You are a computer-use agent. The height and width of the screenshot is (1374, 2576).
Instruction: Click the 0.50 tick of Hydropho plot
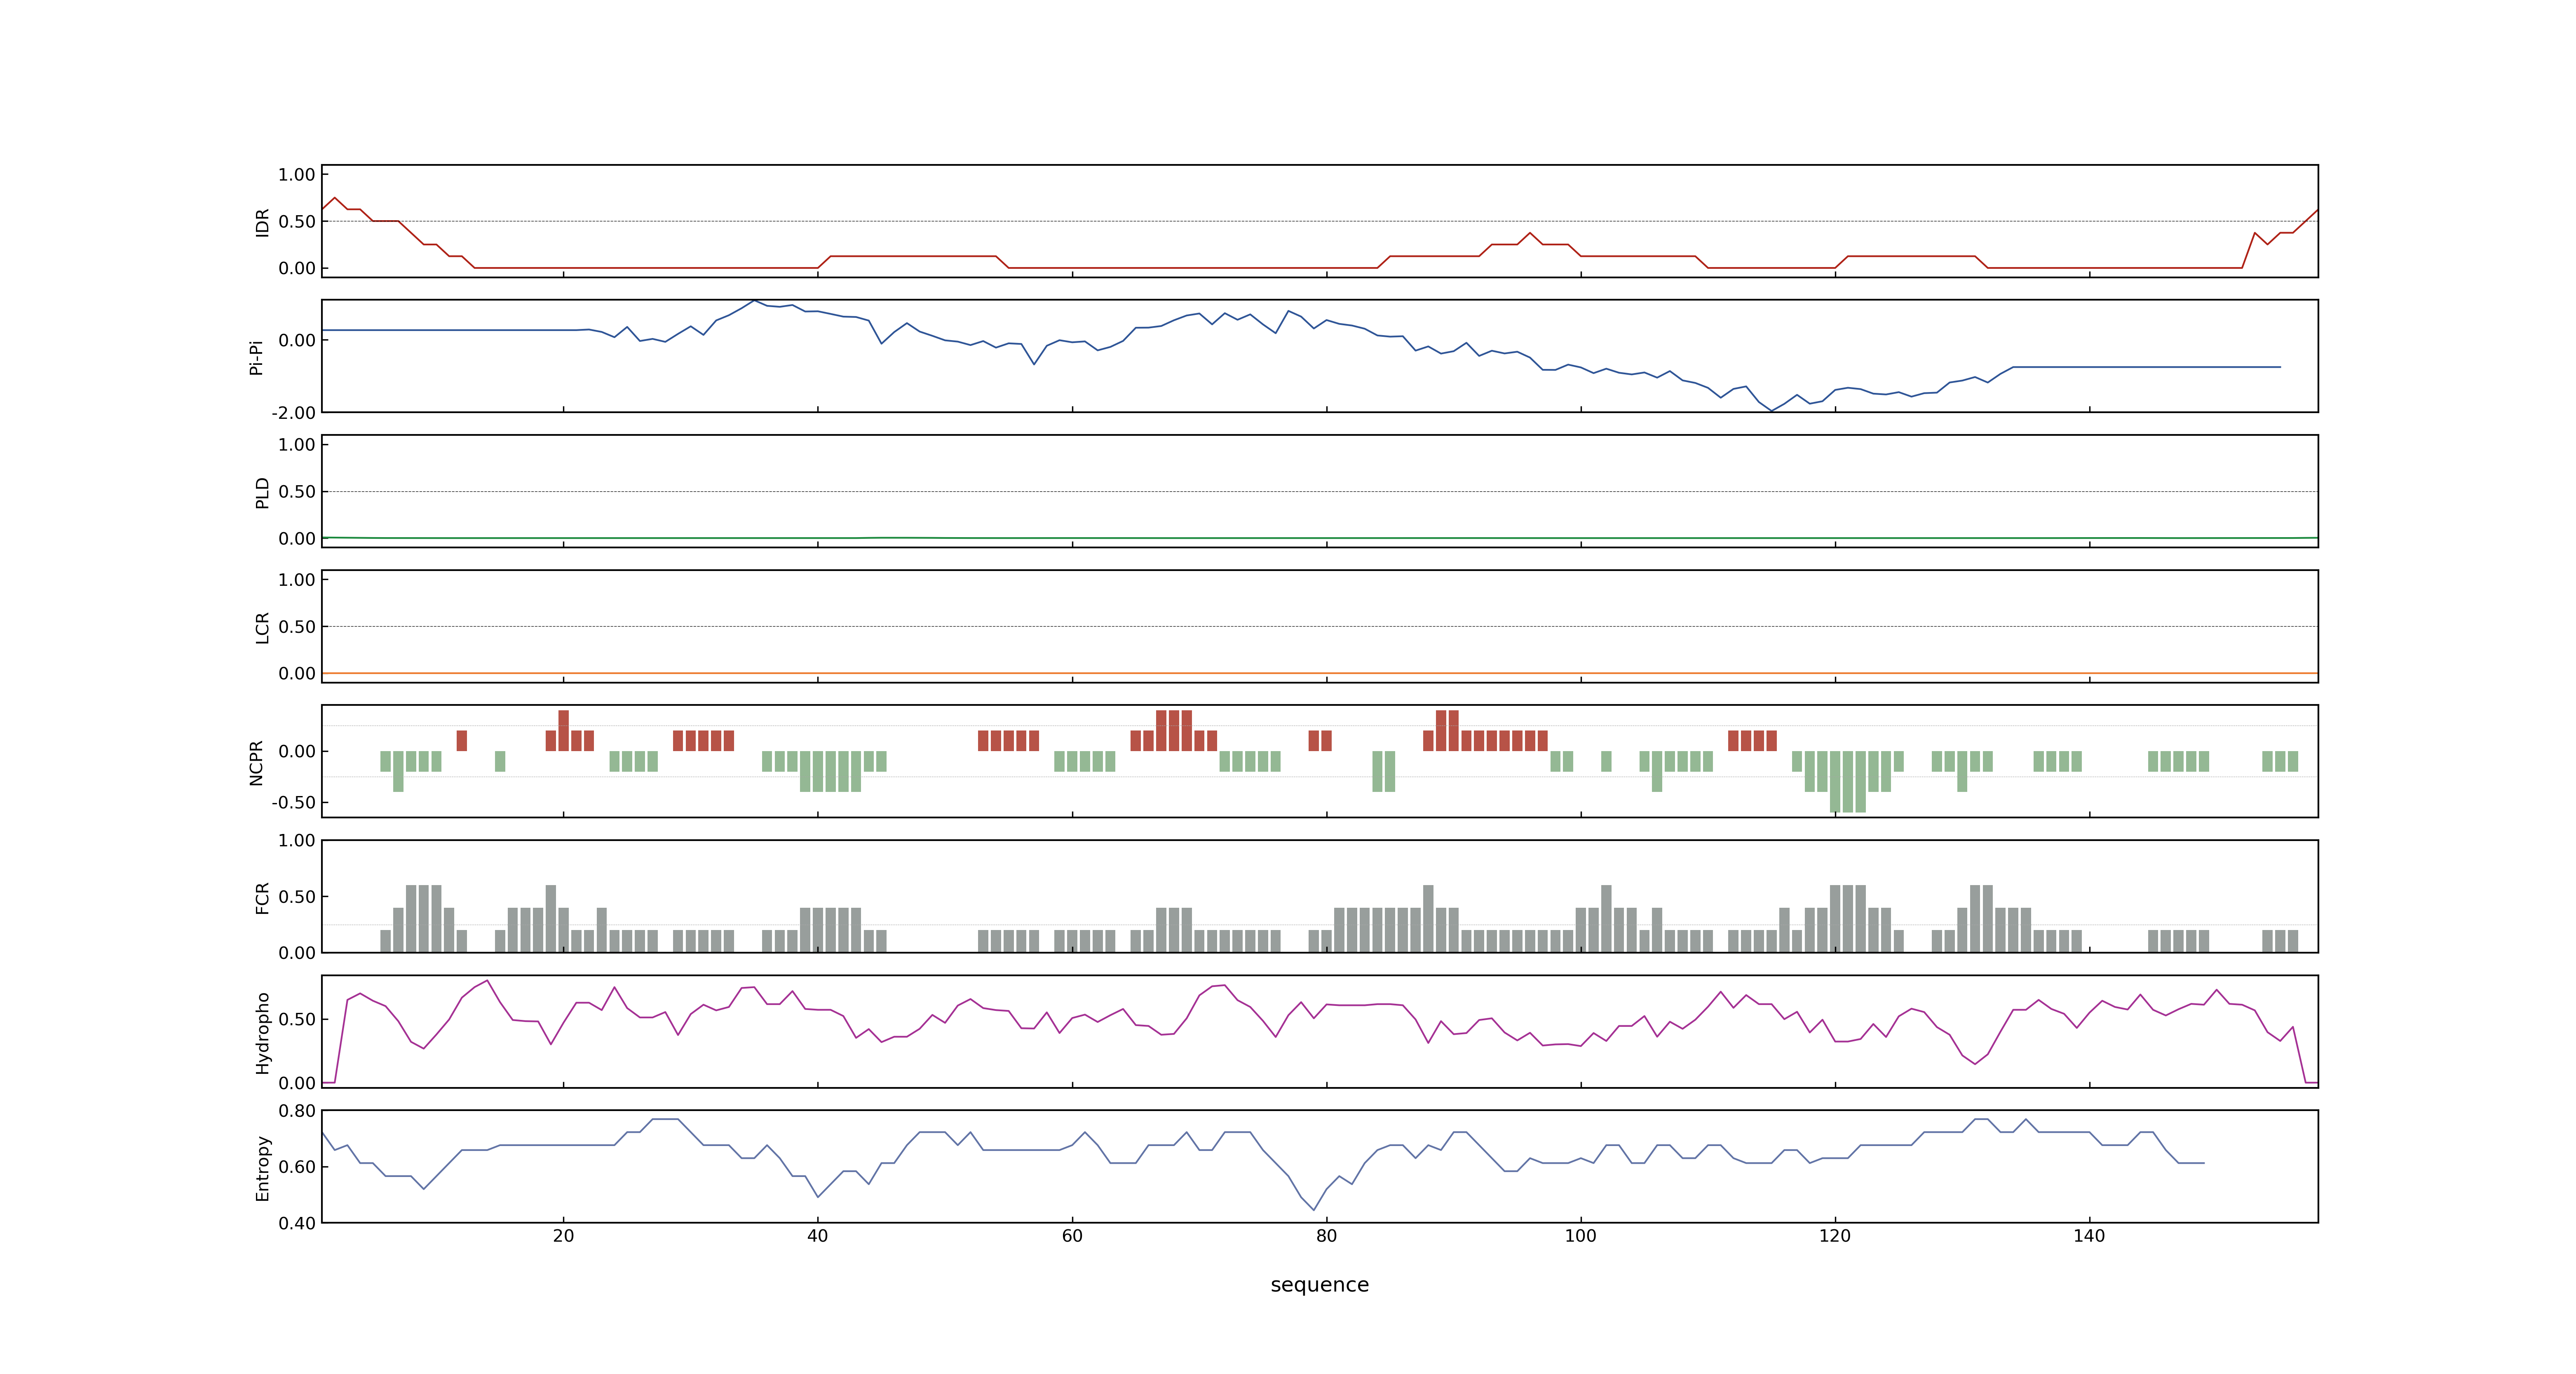[297, 1020]
